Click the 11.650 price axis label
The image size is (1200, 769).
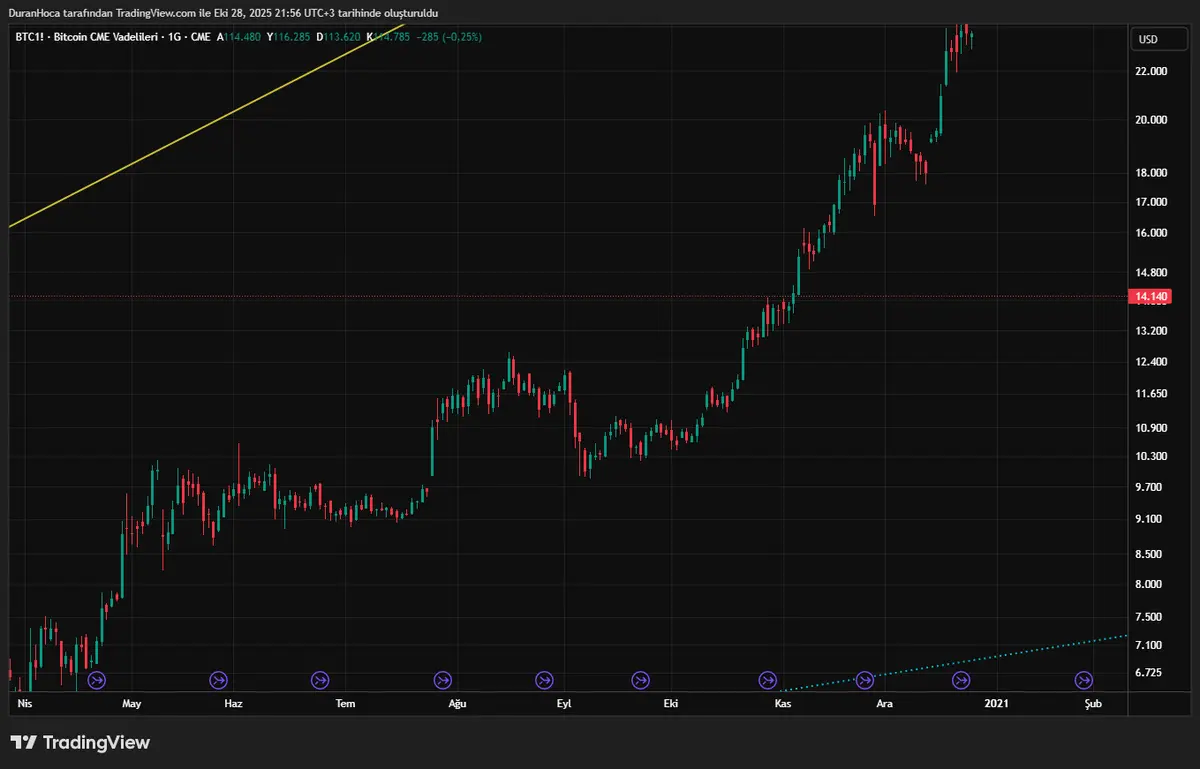[x=1151, y=394]
